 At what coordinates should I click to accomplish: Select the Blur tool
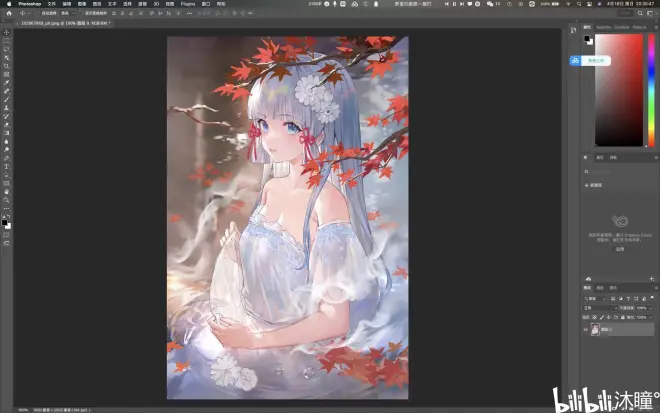(x=6, y=142)
